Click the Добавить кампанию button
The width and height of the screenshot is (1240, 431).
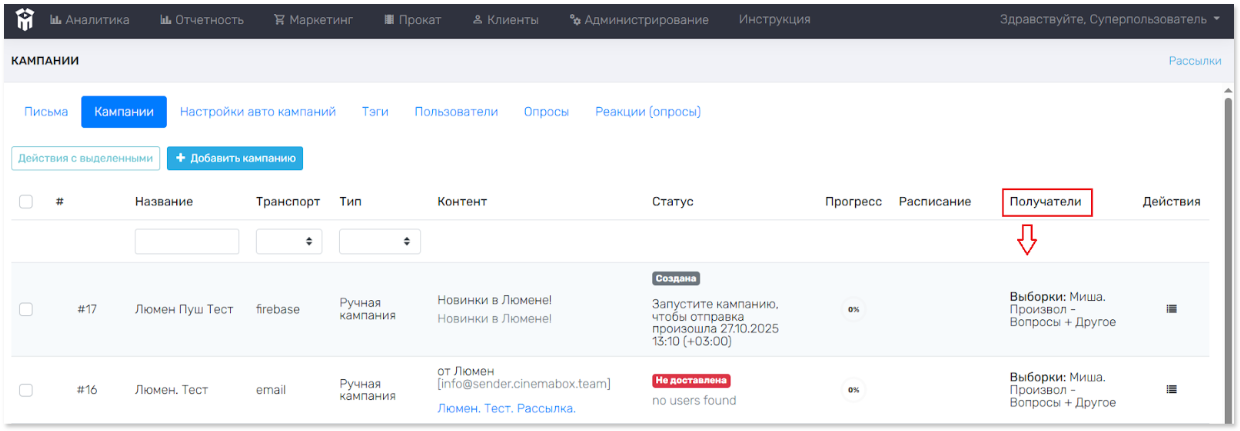click(235, 158)
